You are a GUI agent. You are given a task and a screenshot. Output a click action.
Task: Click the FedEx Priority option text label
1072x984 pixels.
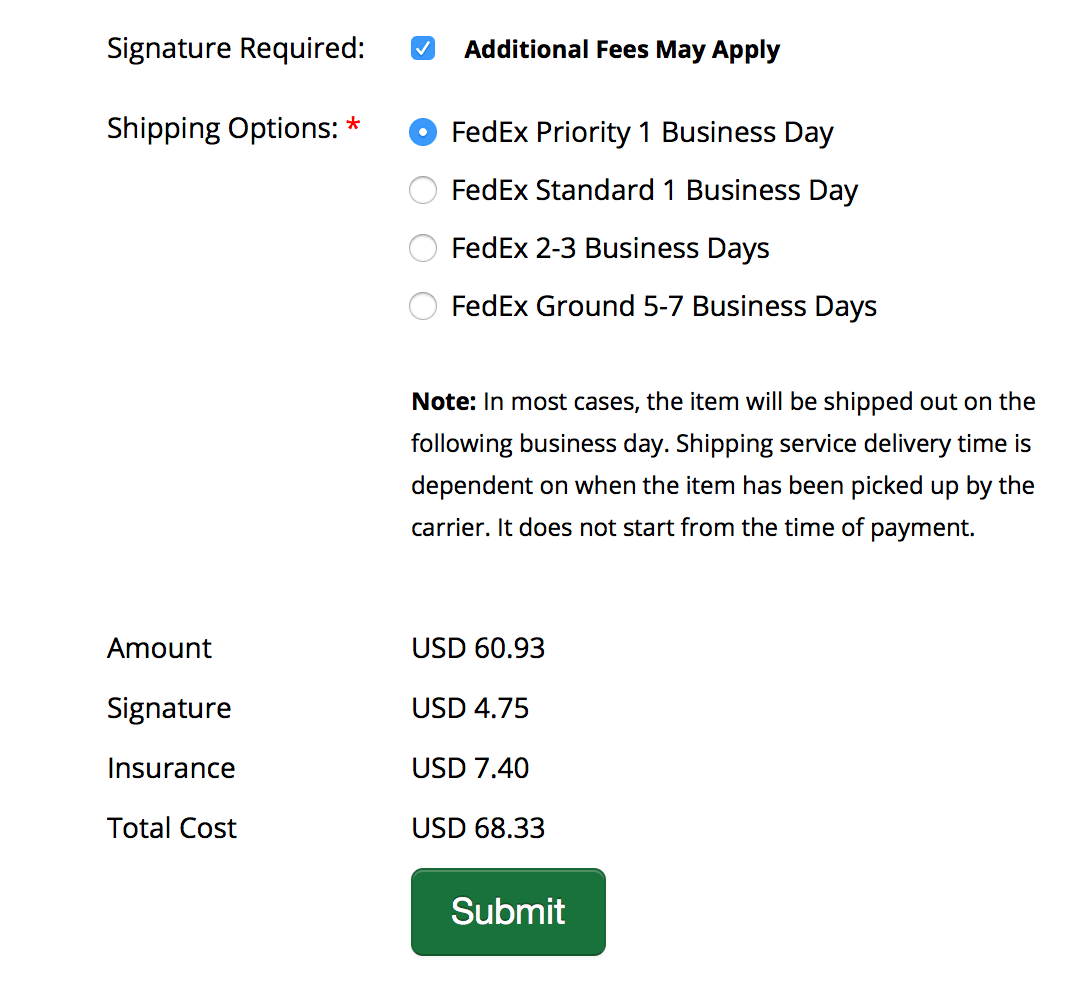click(642, 132)
